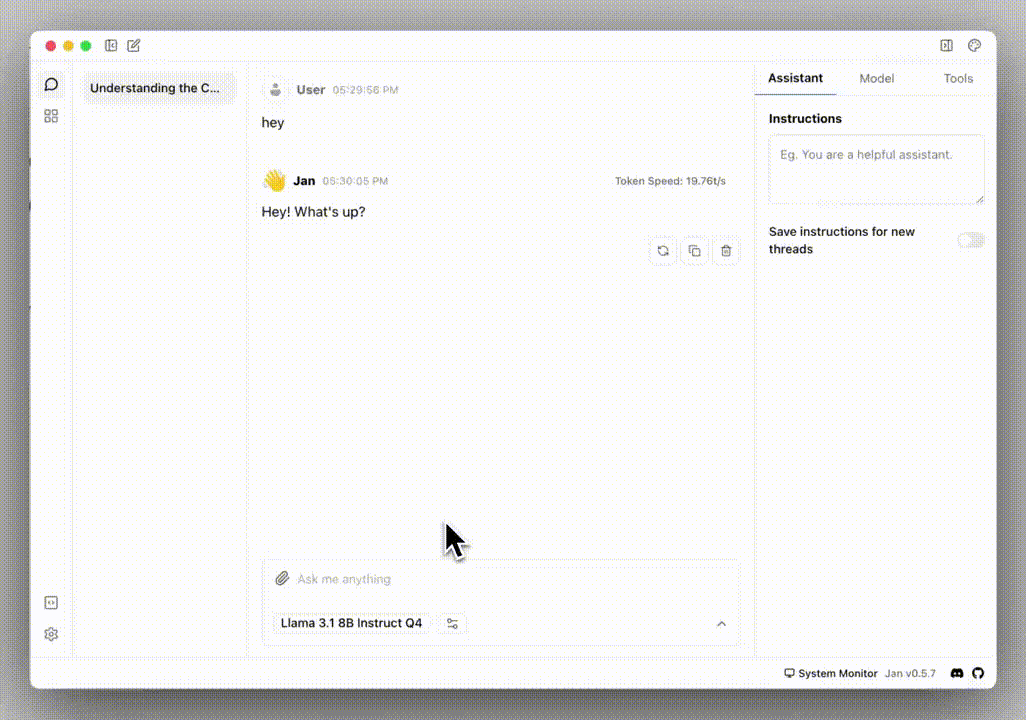Toggle the left sidebar panel icon

coord(111,45)
